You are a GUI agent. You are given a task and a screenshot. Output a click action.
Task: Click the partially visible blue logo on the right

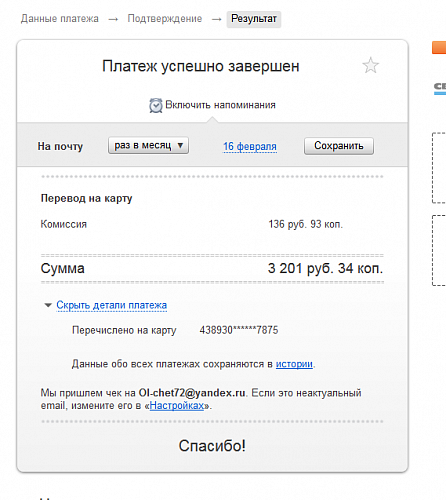pos(440,88)
